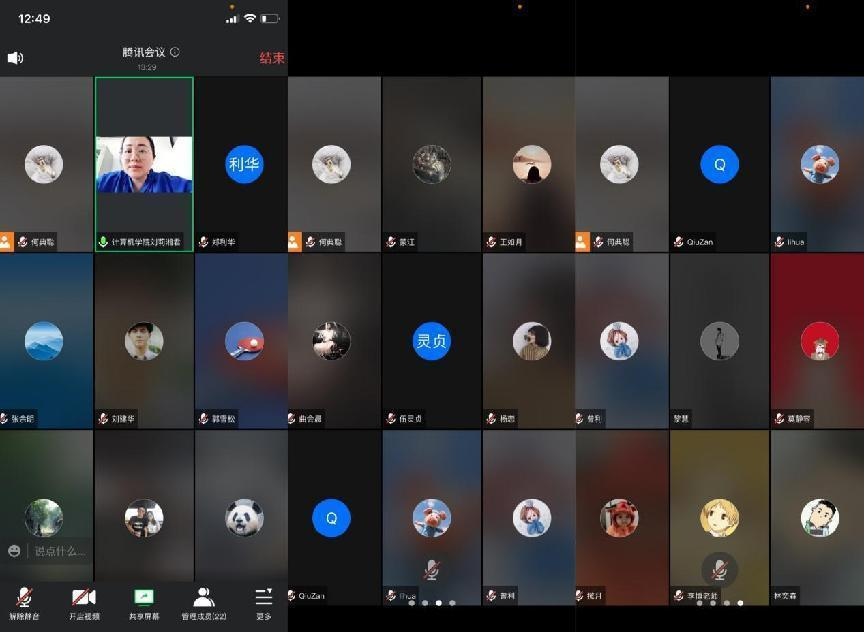The image size is (864, 632).
Task: Tap the meeting title 腾讯会议
Action: 144,52
